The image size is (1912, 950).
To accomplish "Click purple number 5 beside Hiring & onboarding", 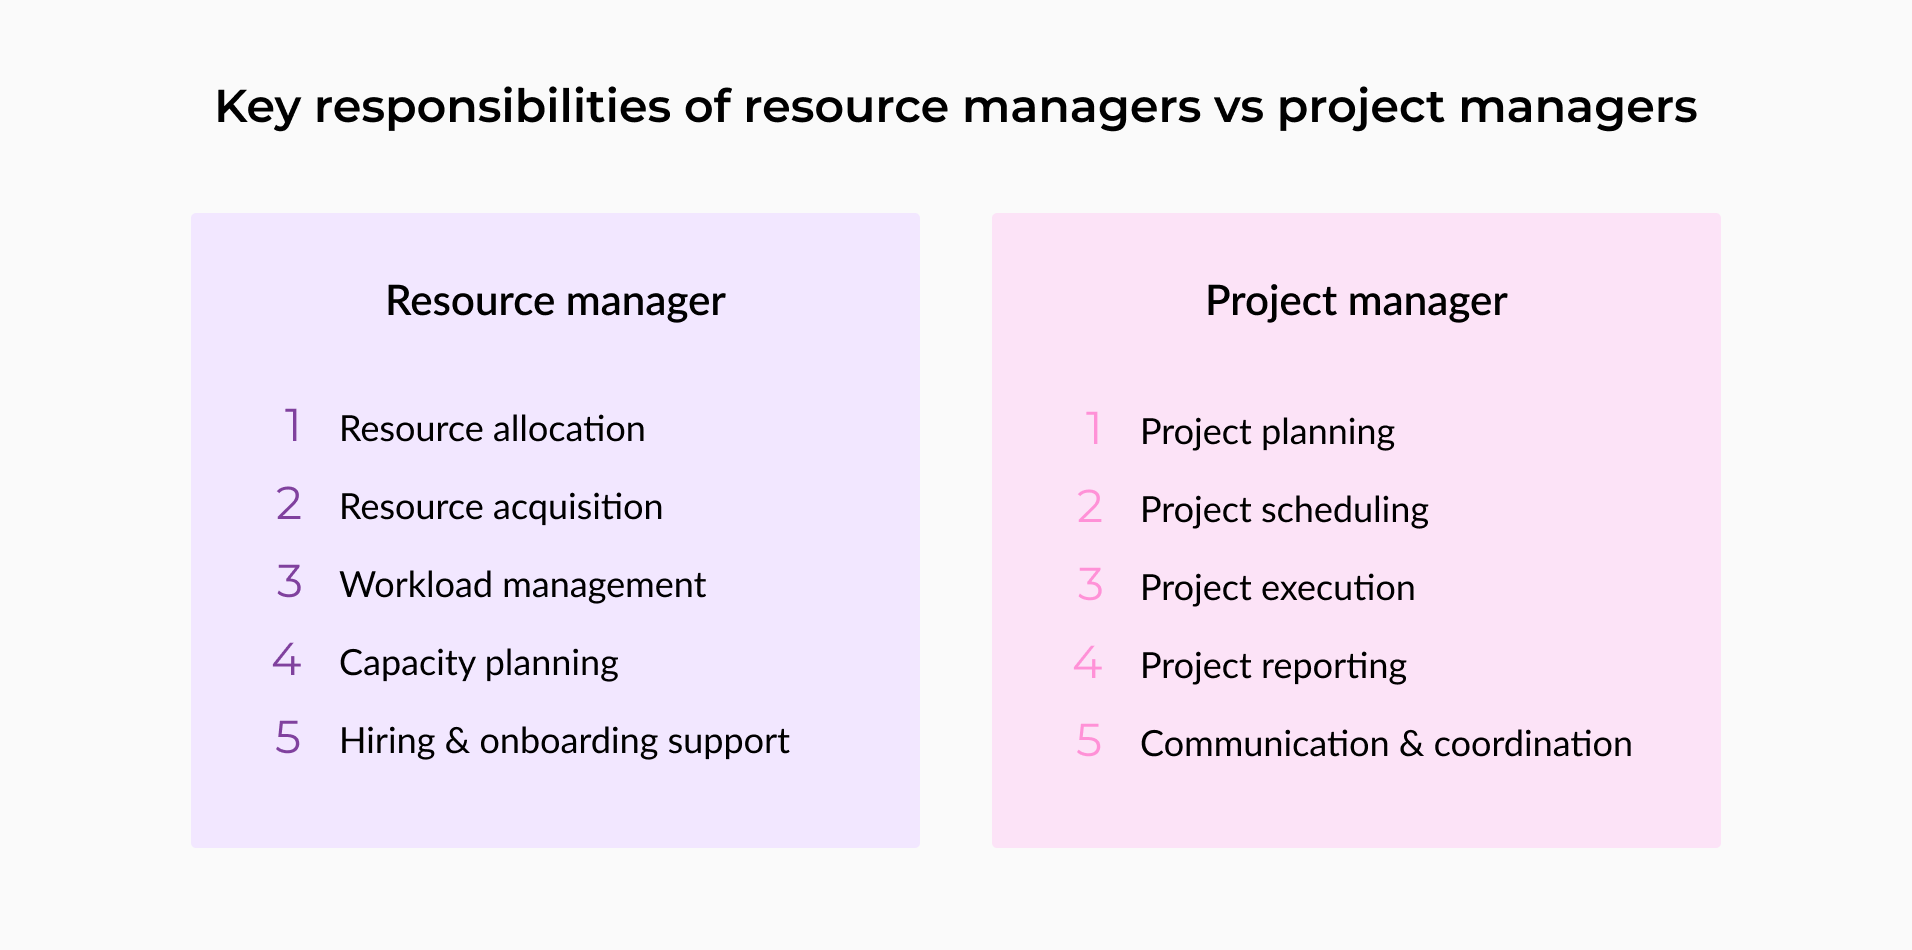I will point(288,738).
